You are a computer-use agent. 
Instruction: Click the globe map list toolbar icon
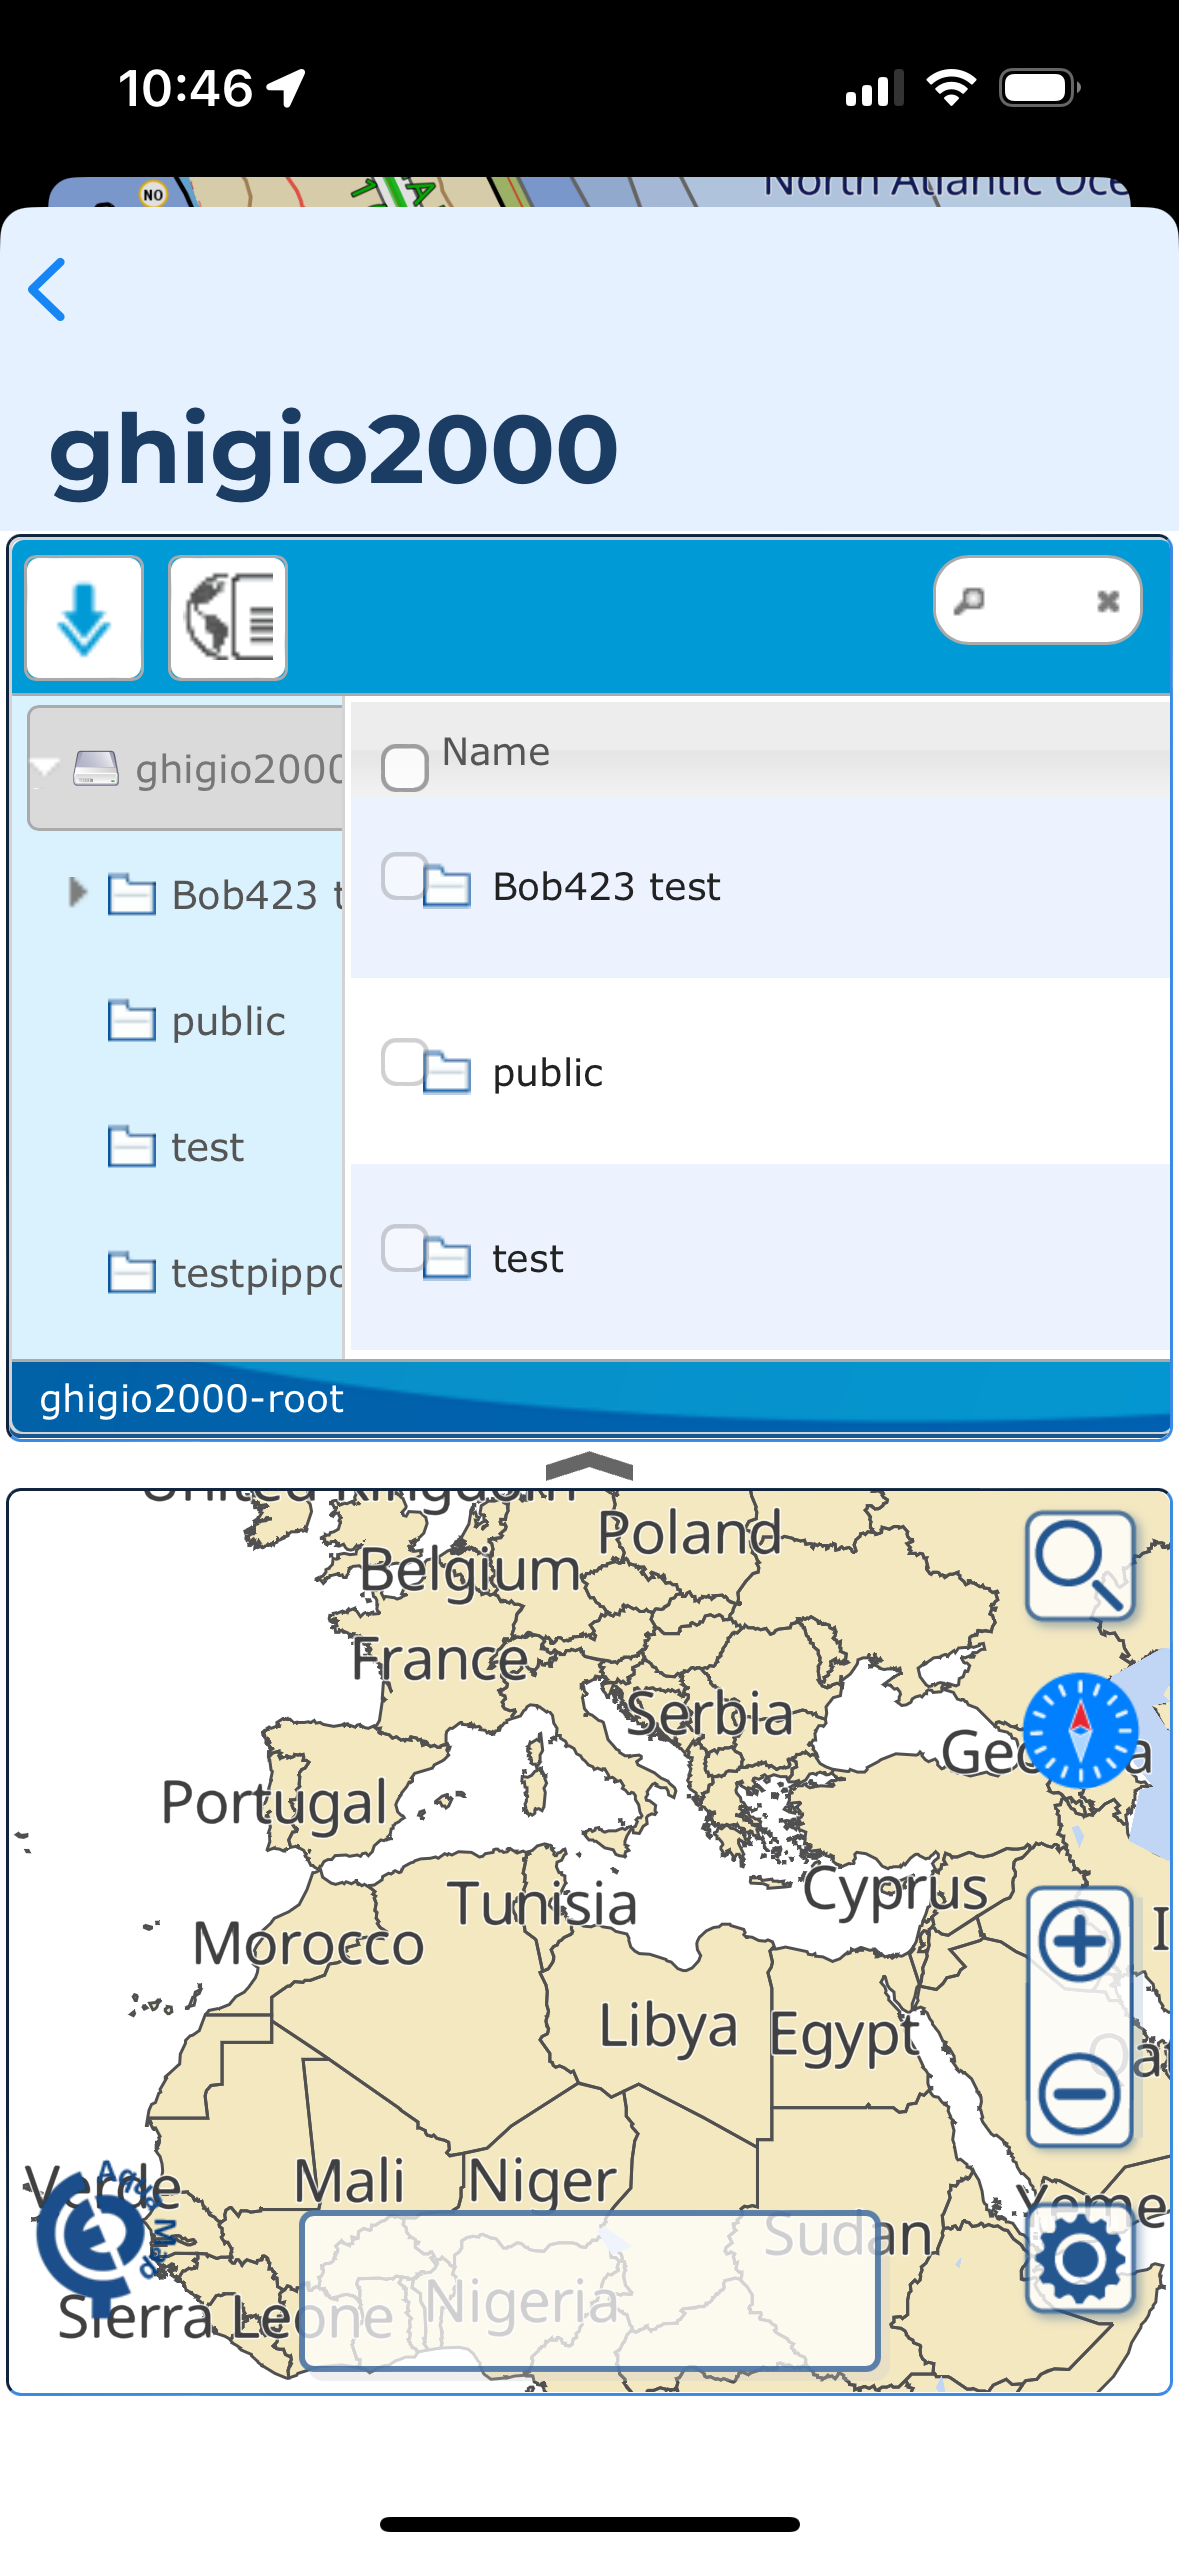[228, 619]
